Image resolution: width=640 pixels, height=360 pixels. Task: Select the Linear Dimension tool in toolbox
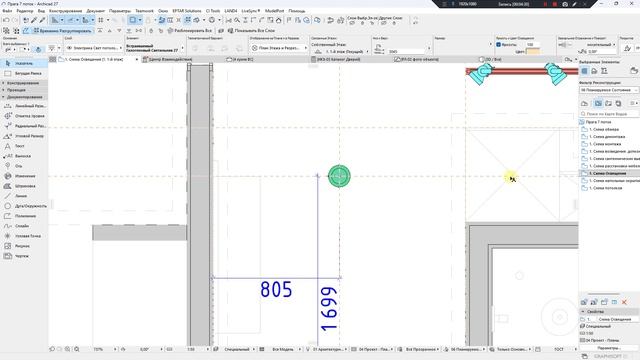point(24,106)
